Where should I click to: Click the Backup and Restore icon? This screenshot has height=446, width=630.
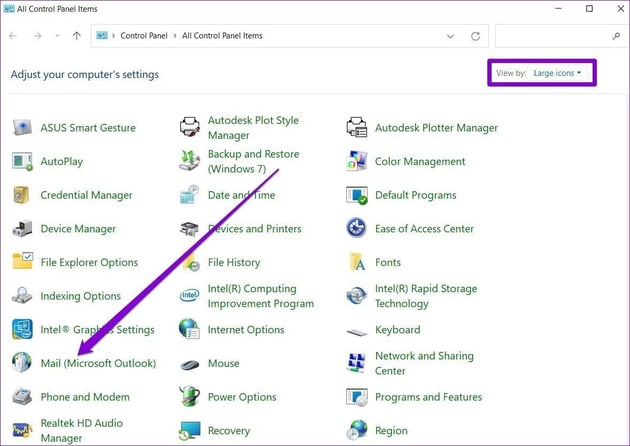click(x=190, y=161)
